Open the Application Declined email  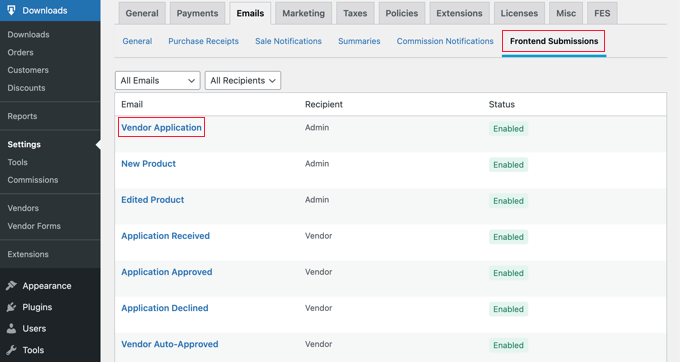[x=165, y=308]
